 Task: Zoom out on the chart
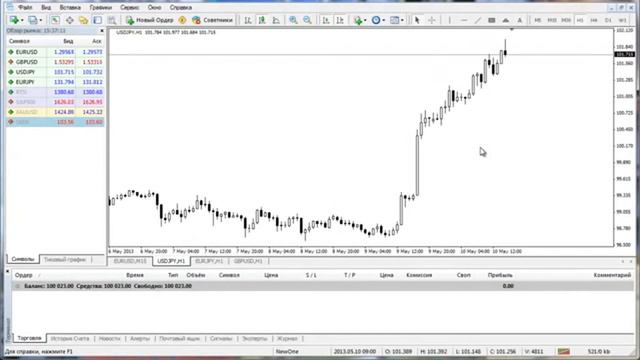307,20
